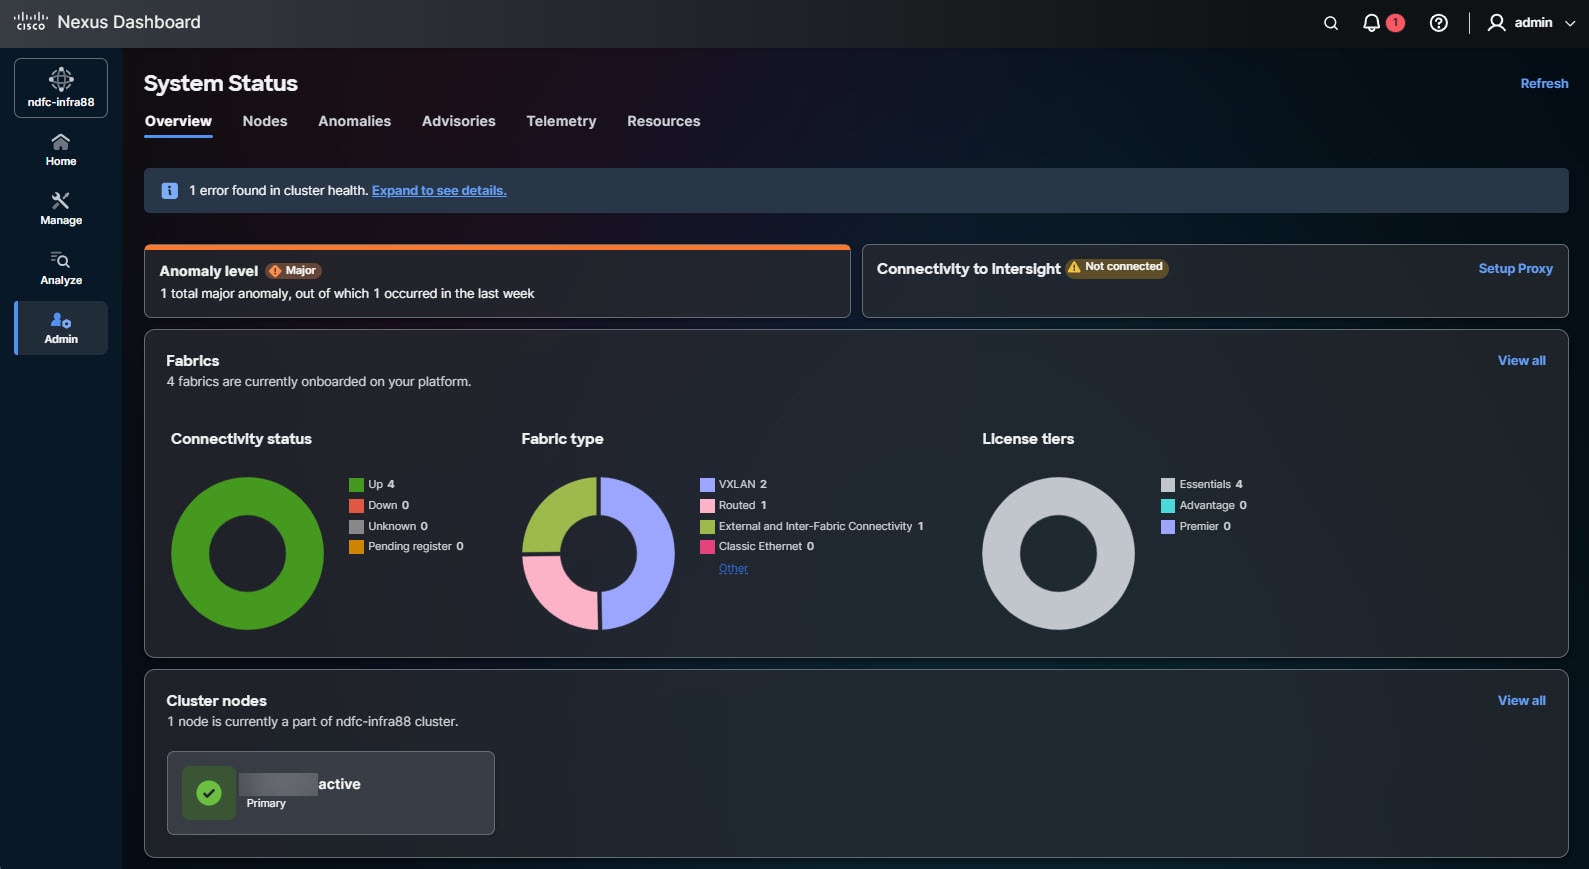
Task: Open the Analyze sidebar icon
Action: pyautogui.click(x=61, y=269)
